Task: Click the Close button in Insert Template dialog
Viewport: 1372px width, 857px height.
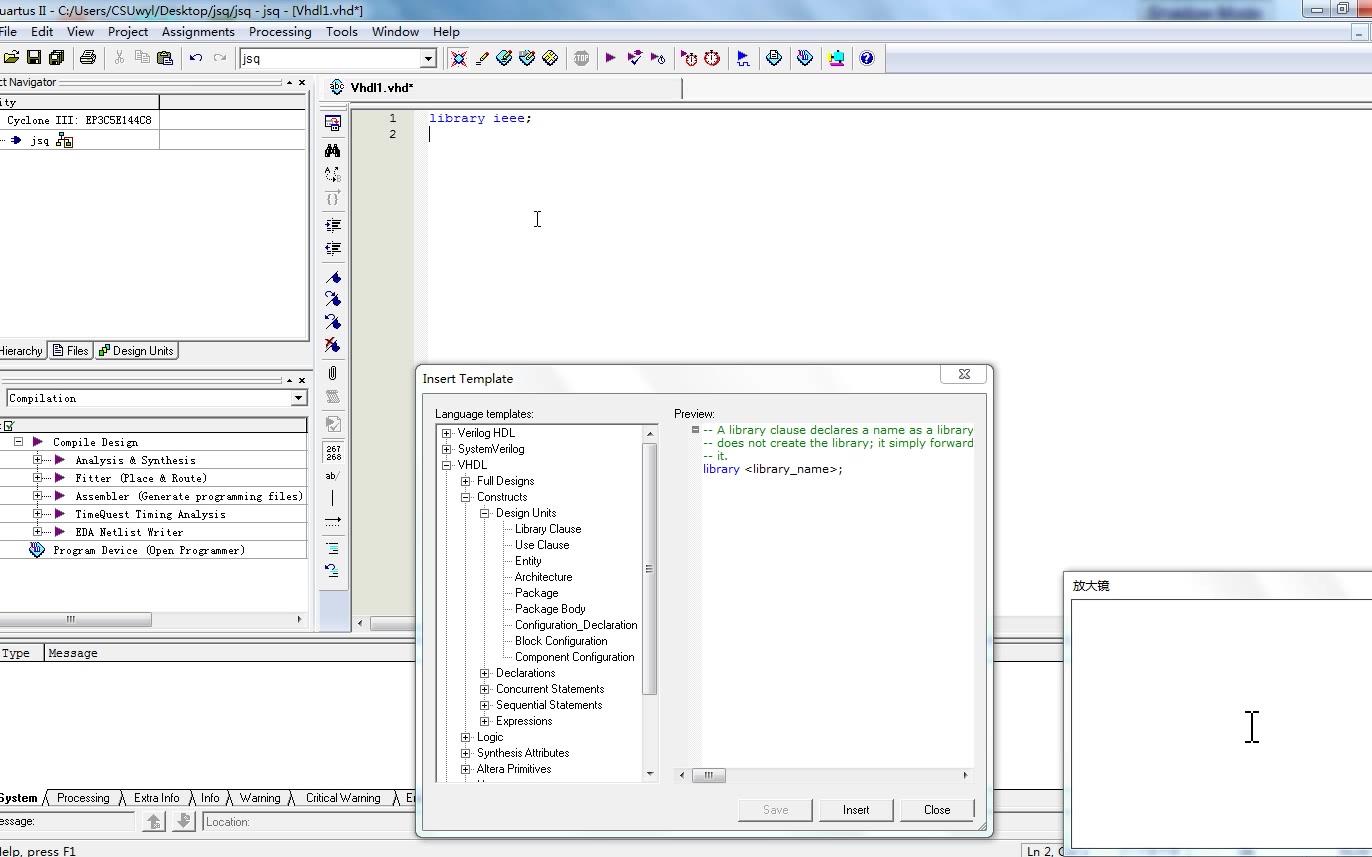Action: click(937, 810)
